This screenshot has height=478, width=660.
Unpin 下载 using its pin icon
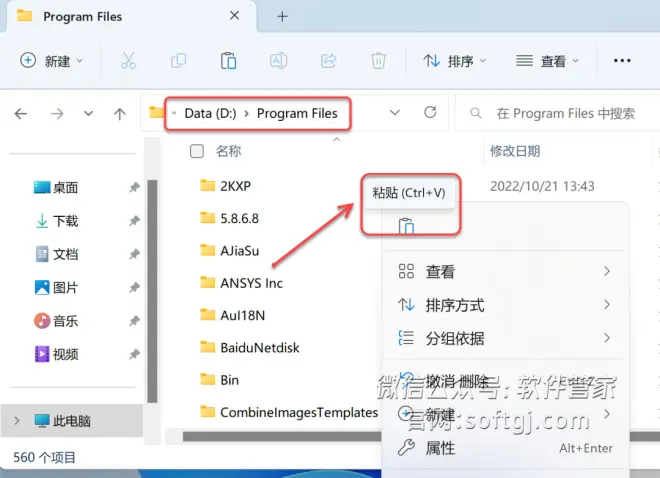[x=134, y=220]
